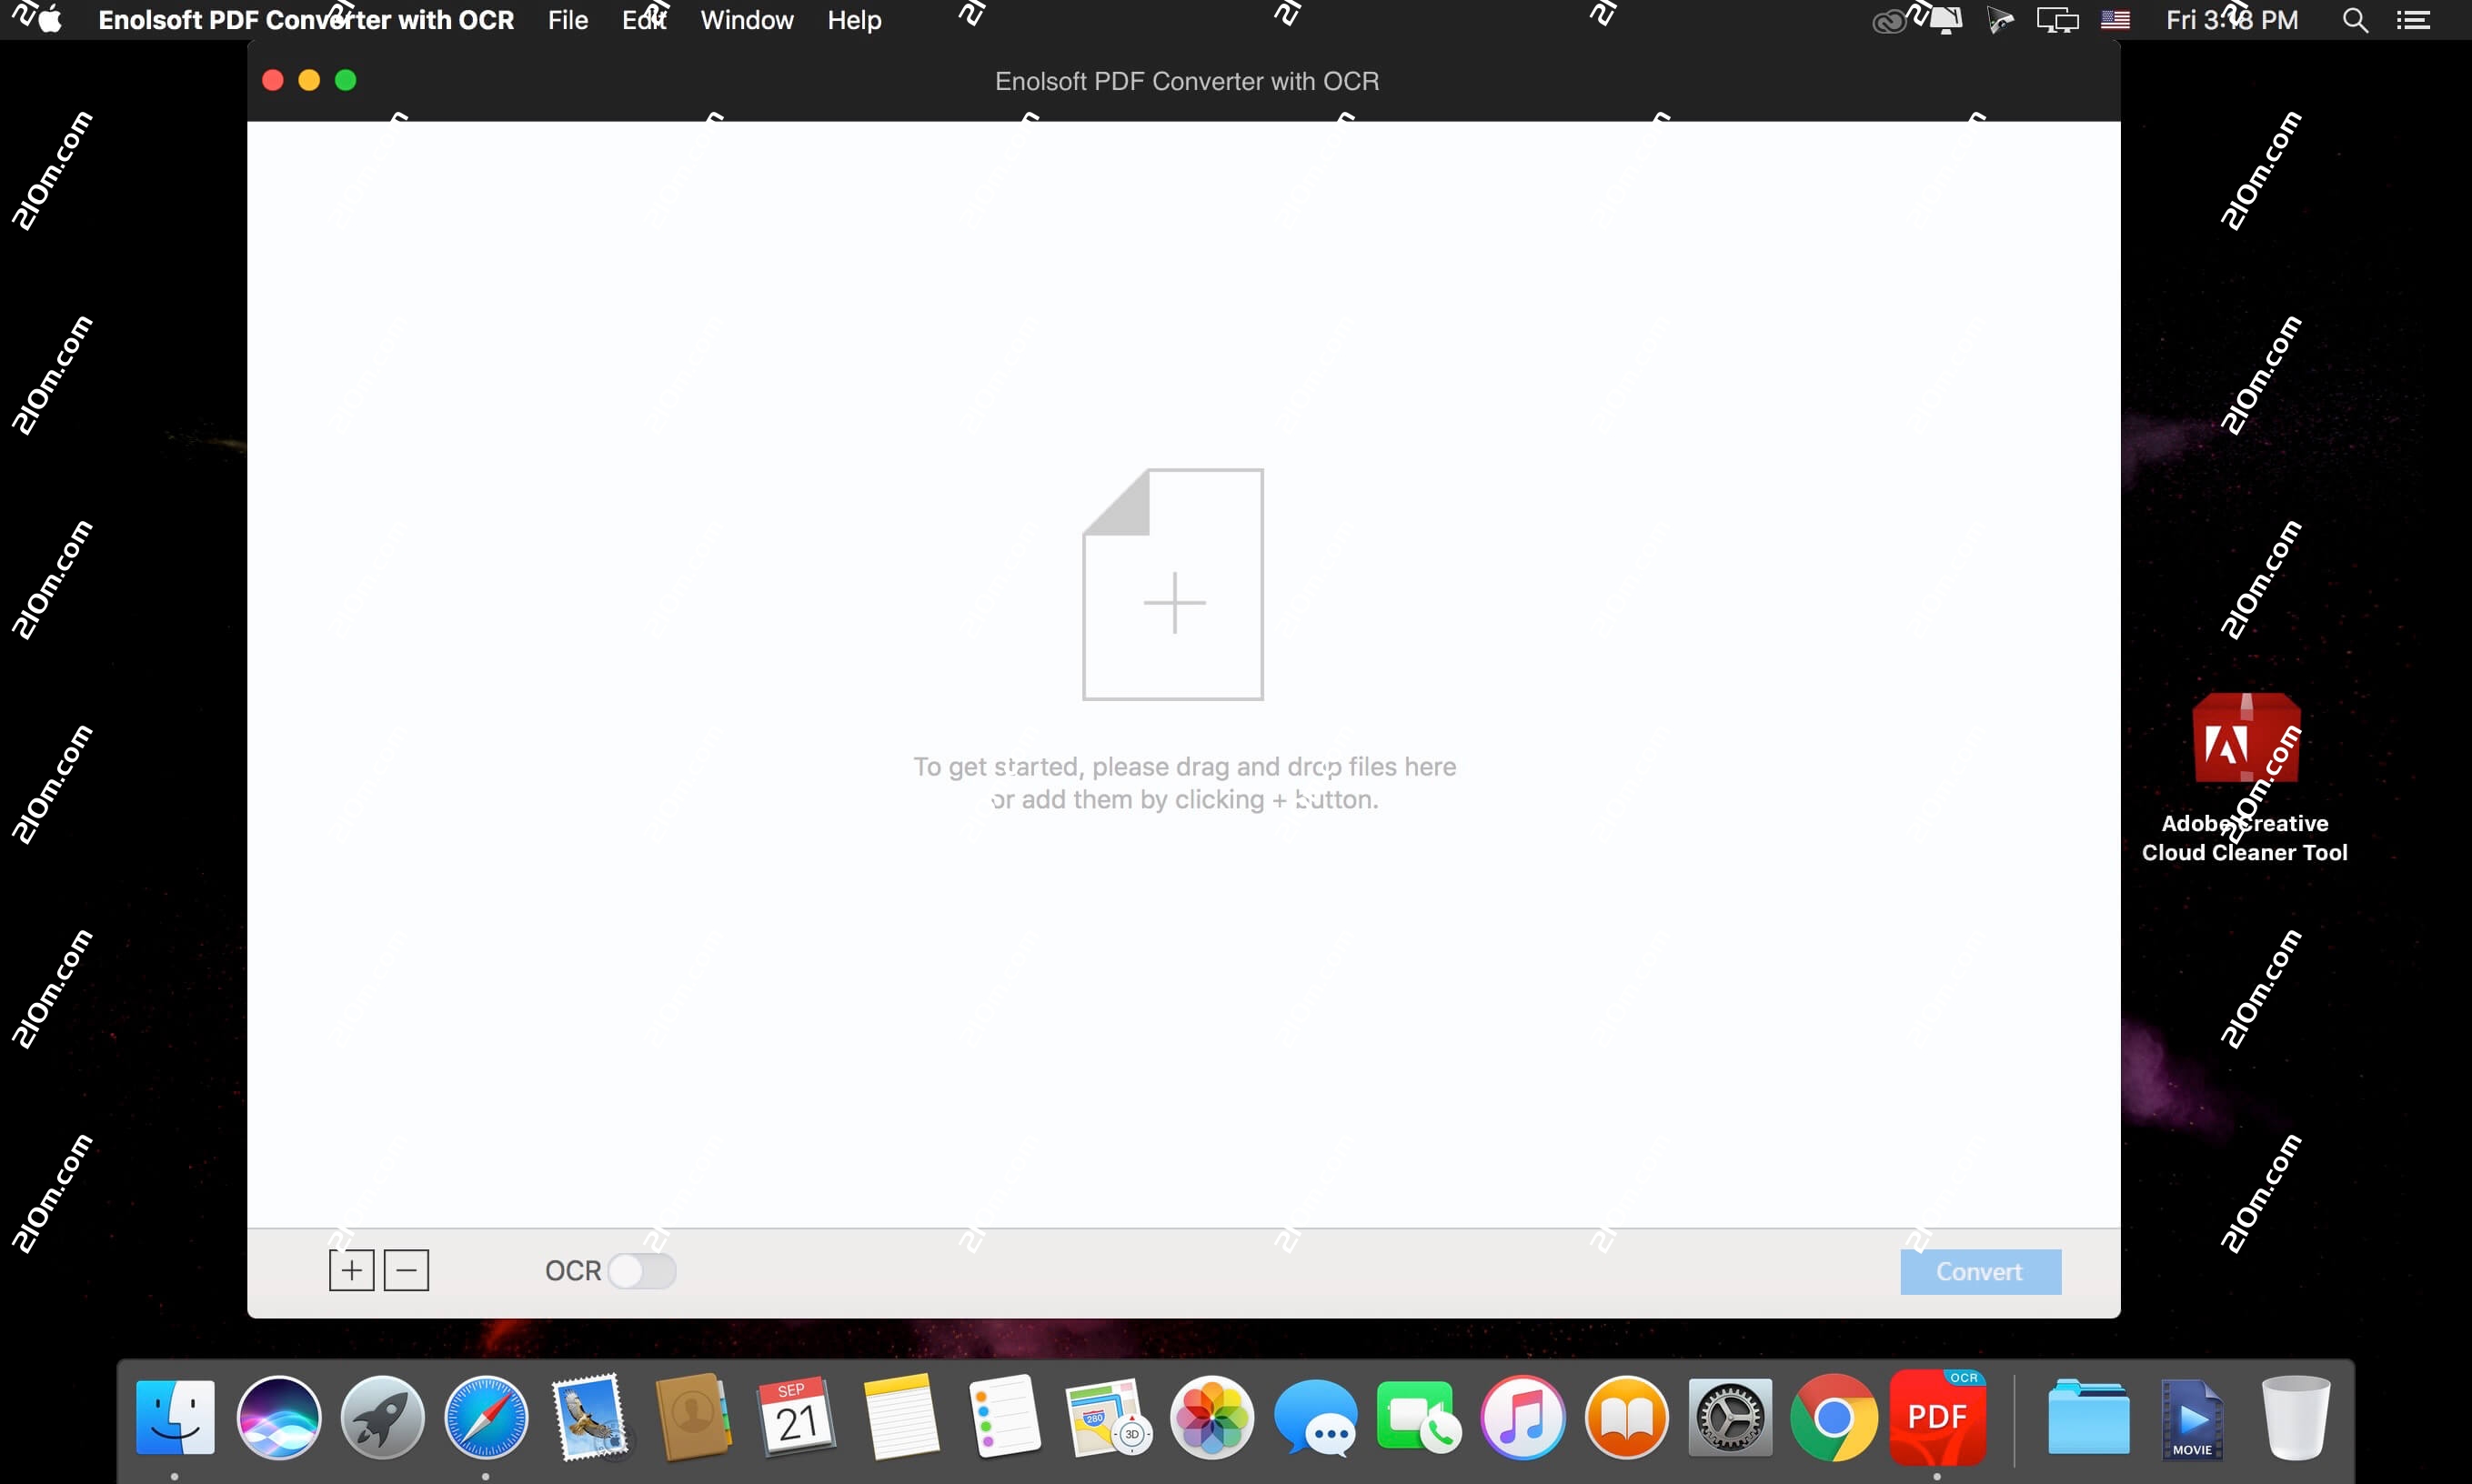
Task: Open the Photos app from the Dock
Action: tap(1211, 1417)
